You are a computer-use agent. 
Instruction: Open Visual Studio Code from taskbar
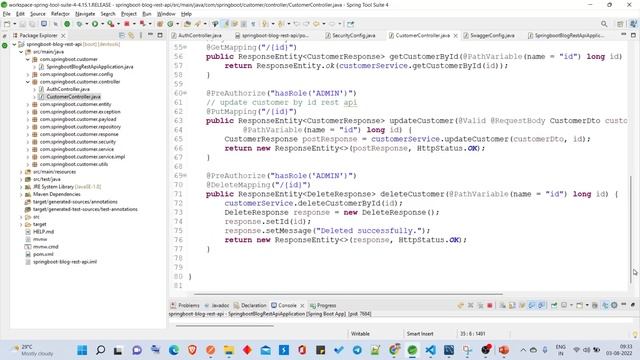pos(430,350)
